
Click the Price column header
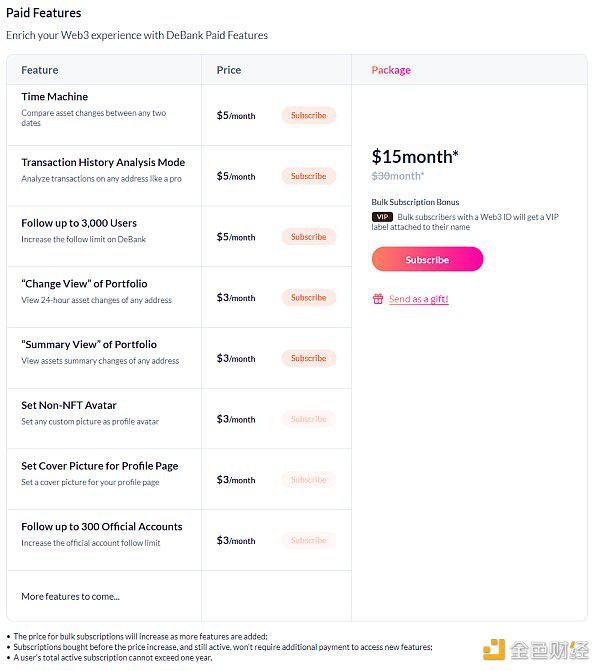229,70
